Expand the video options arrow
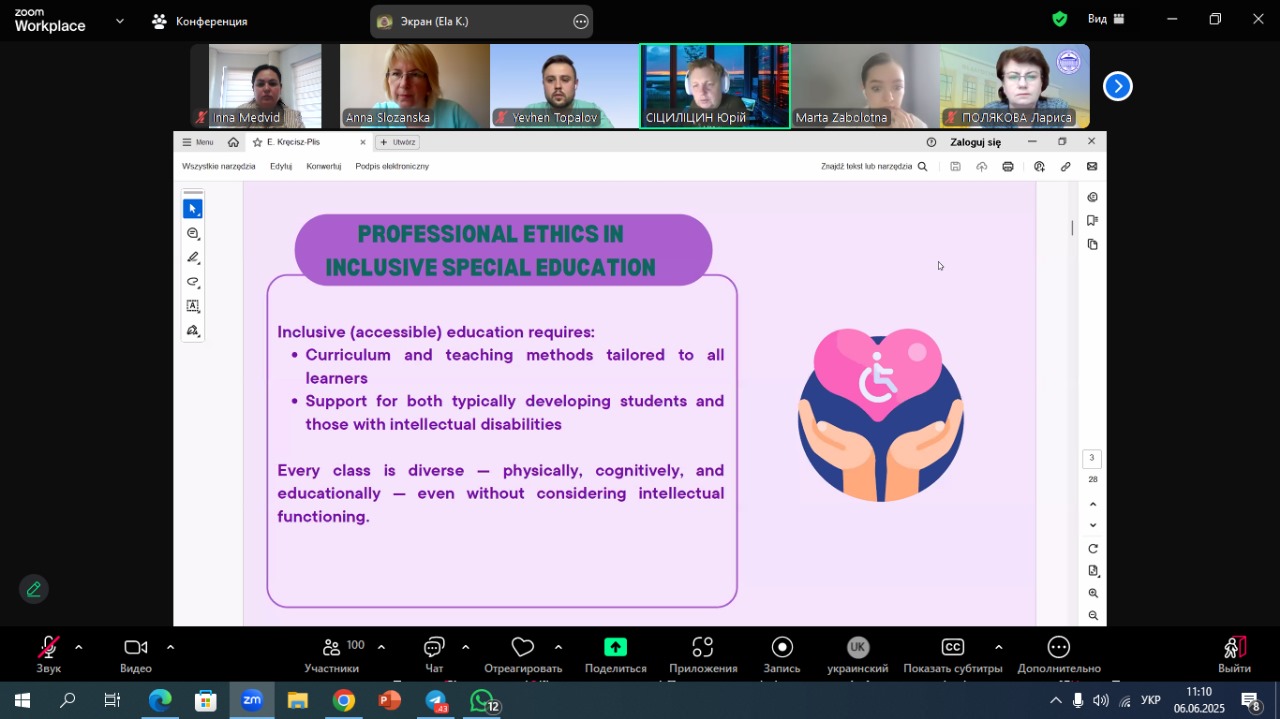This screenshot has height=719, width=1280. (170, 647)
